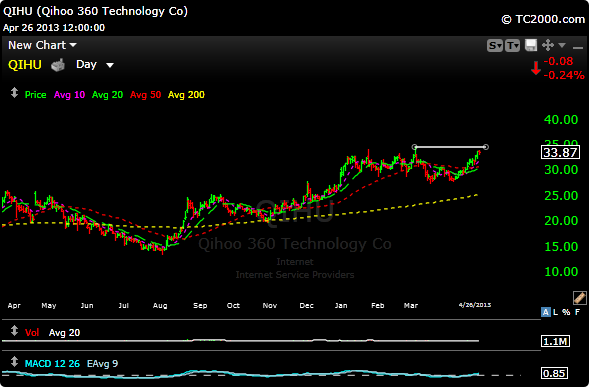Open the New Chart dropdown menu

click(42, 45)
